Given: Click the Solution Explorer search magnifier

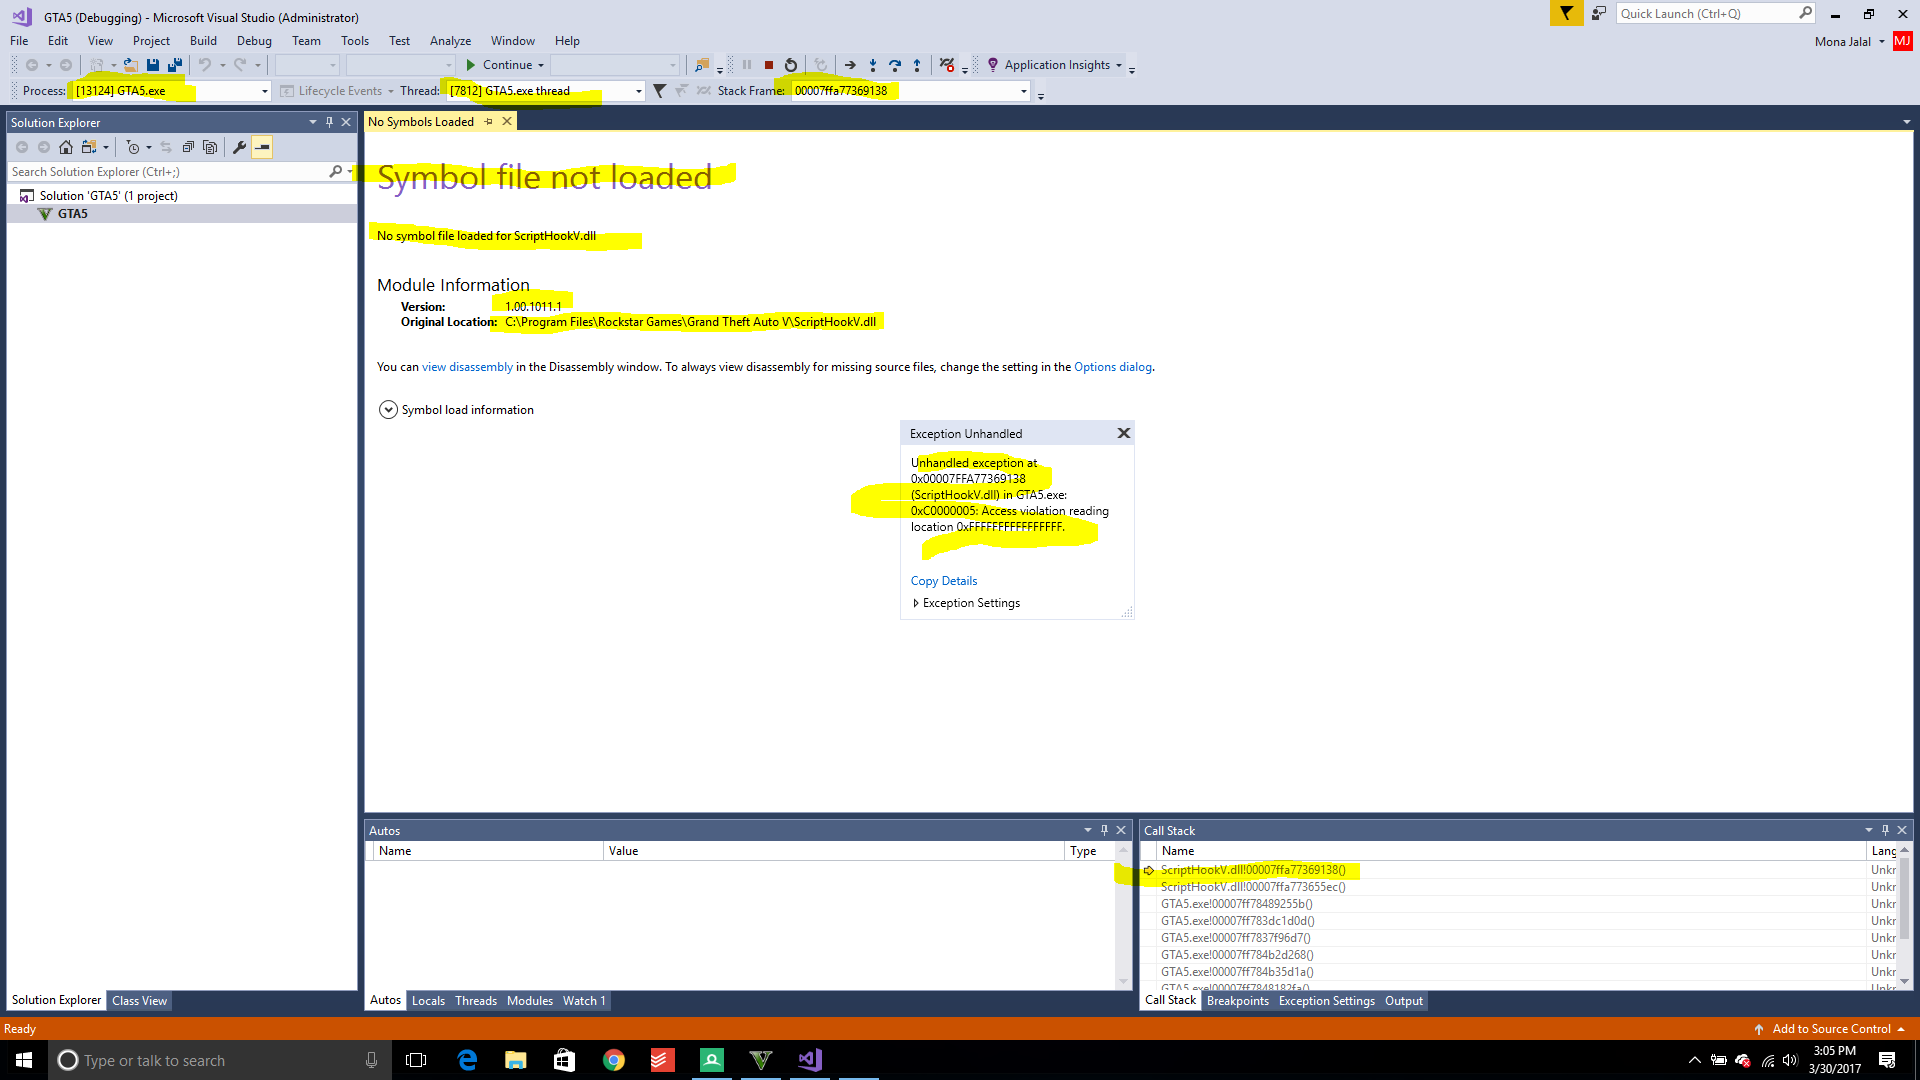Looking at the screenshot, I should point(335,172).
